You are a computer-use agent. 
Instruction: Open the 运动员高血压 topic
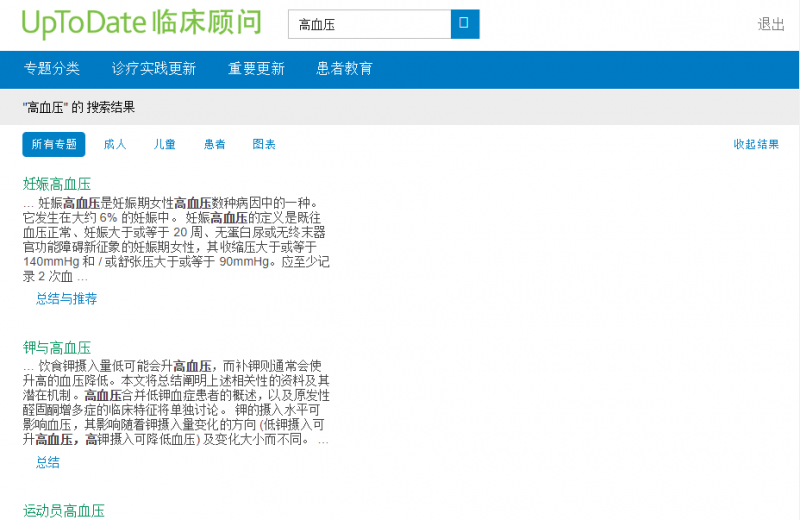point(64,511)
